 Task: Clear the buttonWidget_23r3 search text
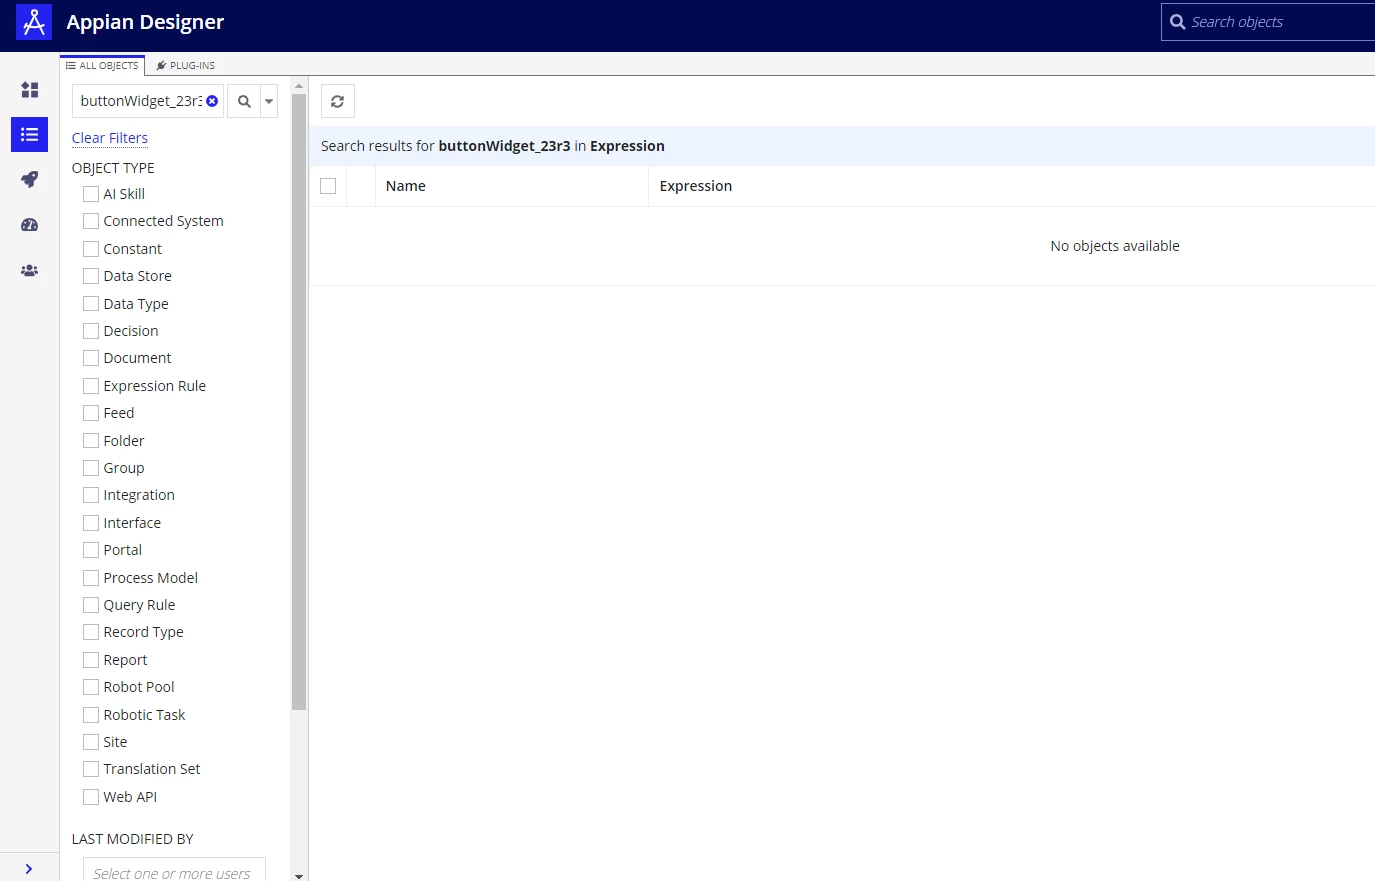point(212,101)
